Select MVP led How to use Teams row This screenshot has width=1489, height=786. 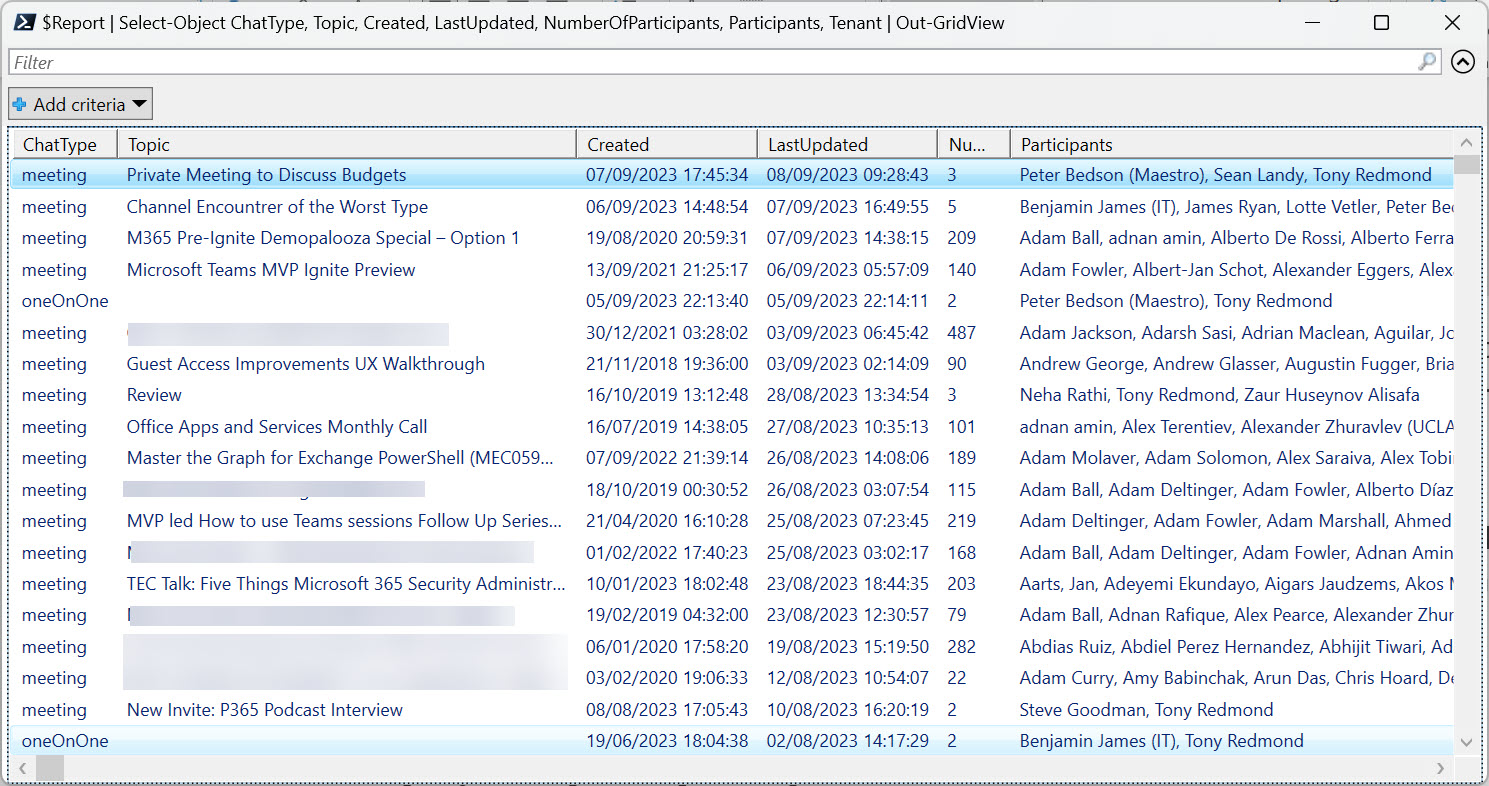tap(732, 521)
